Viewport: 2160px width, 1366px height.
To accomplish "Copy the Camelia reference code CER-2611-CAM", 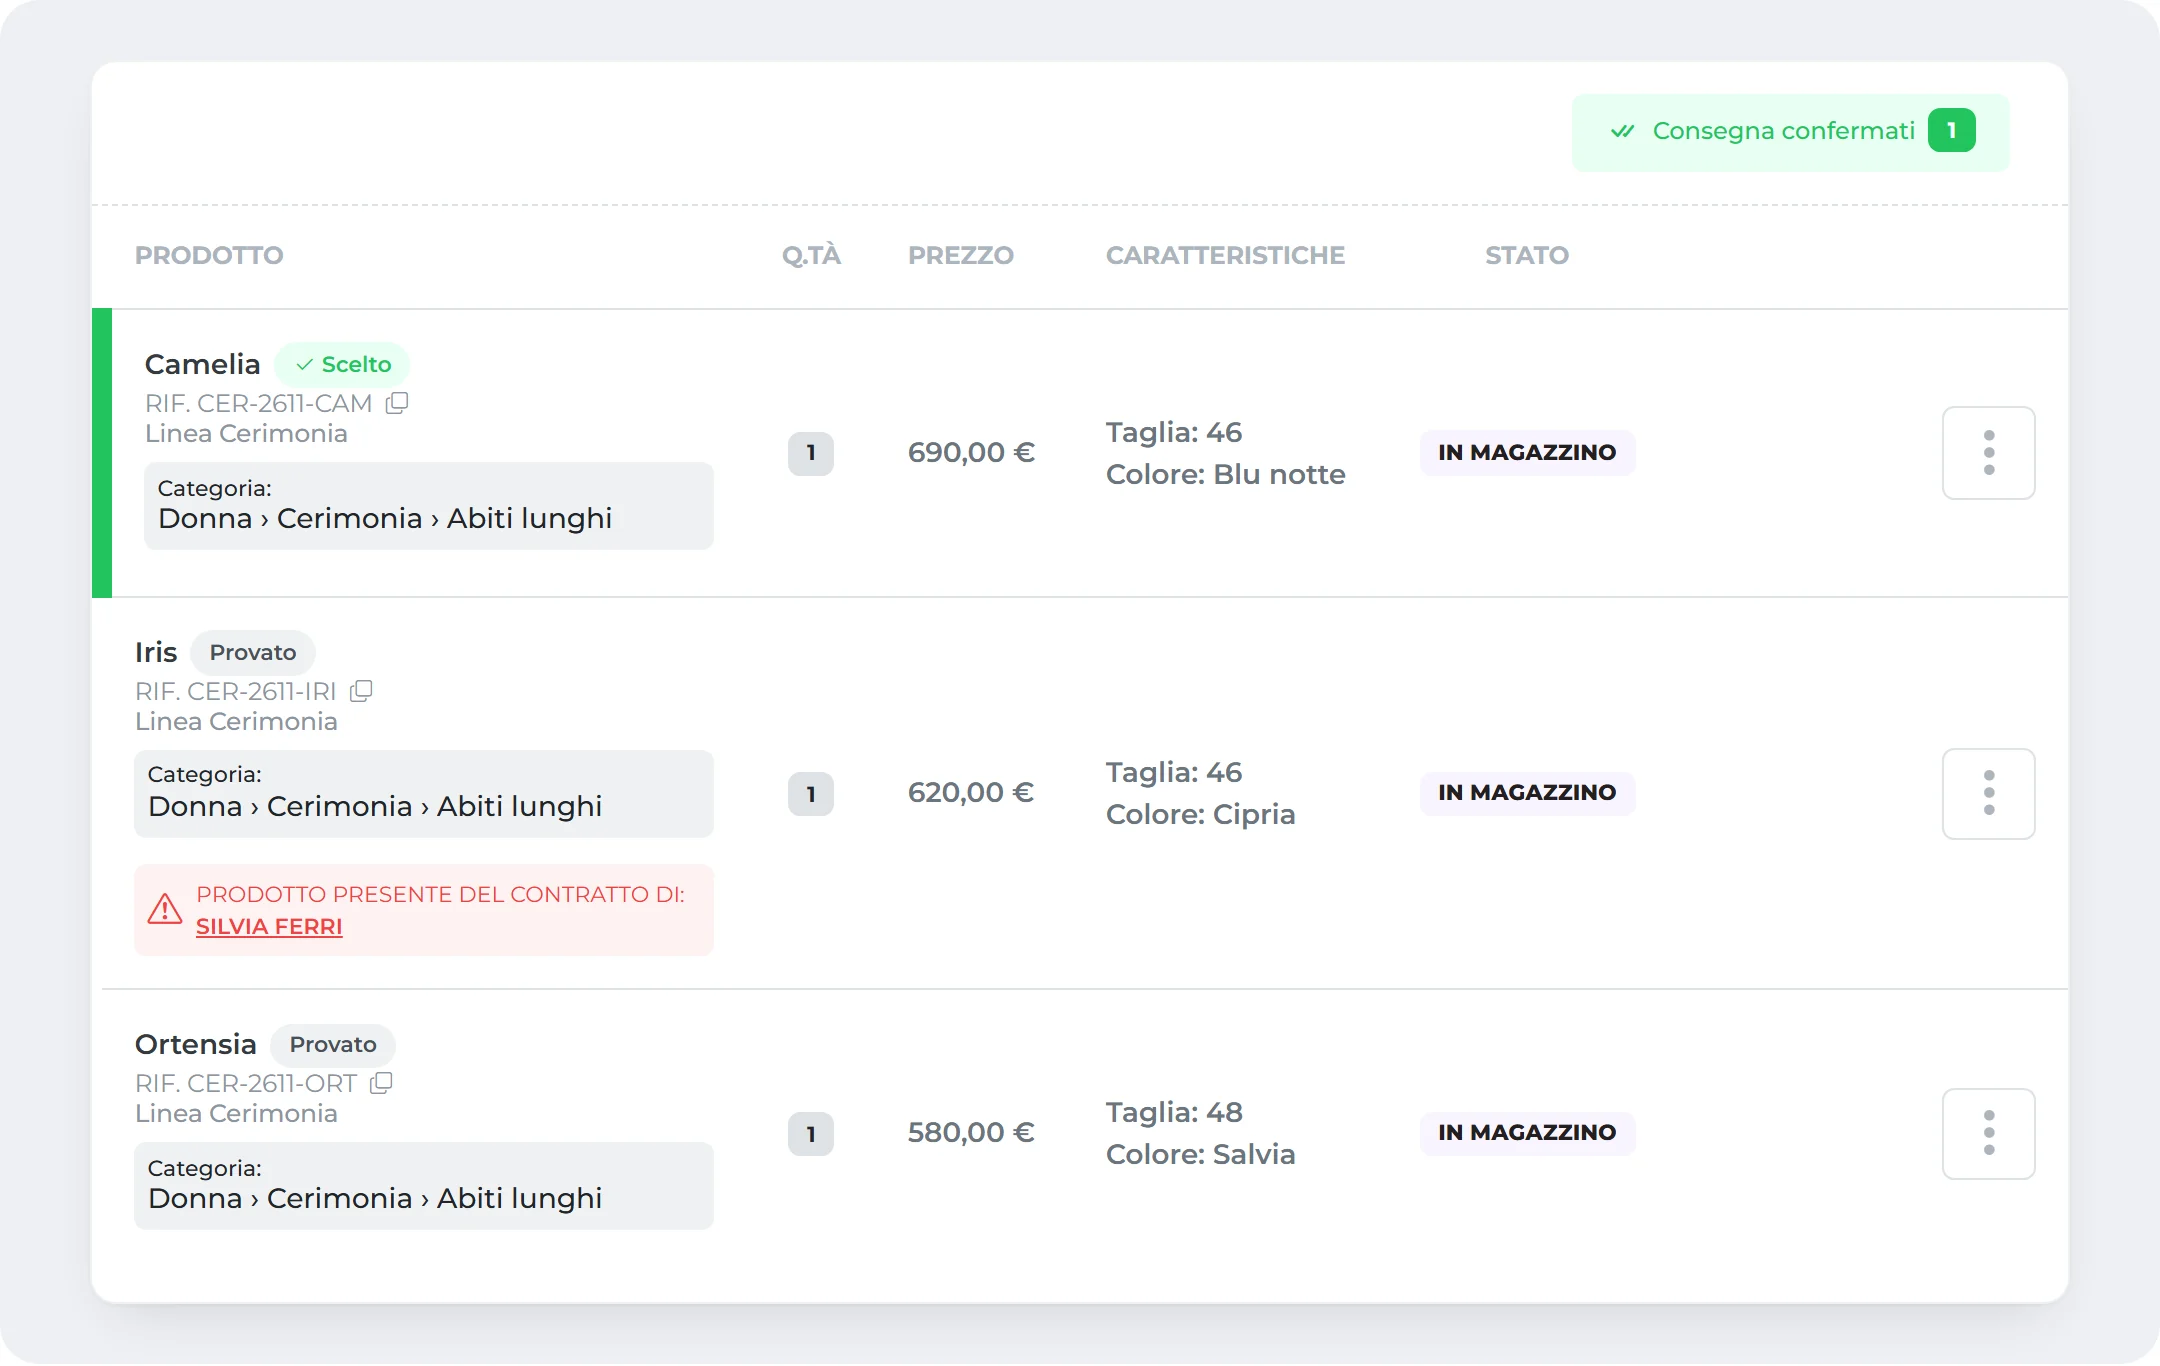I will (397, 403).
